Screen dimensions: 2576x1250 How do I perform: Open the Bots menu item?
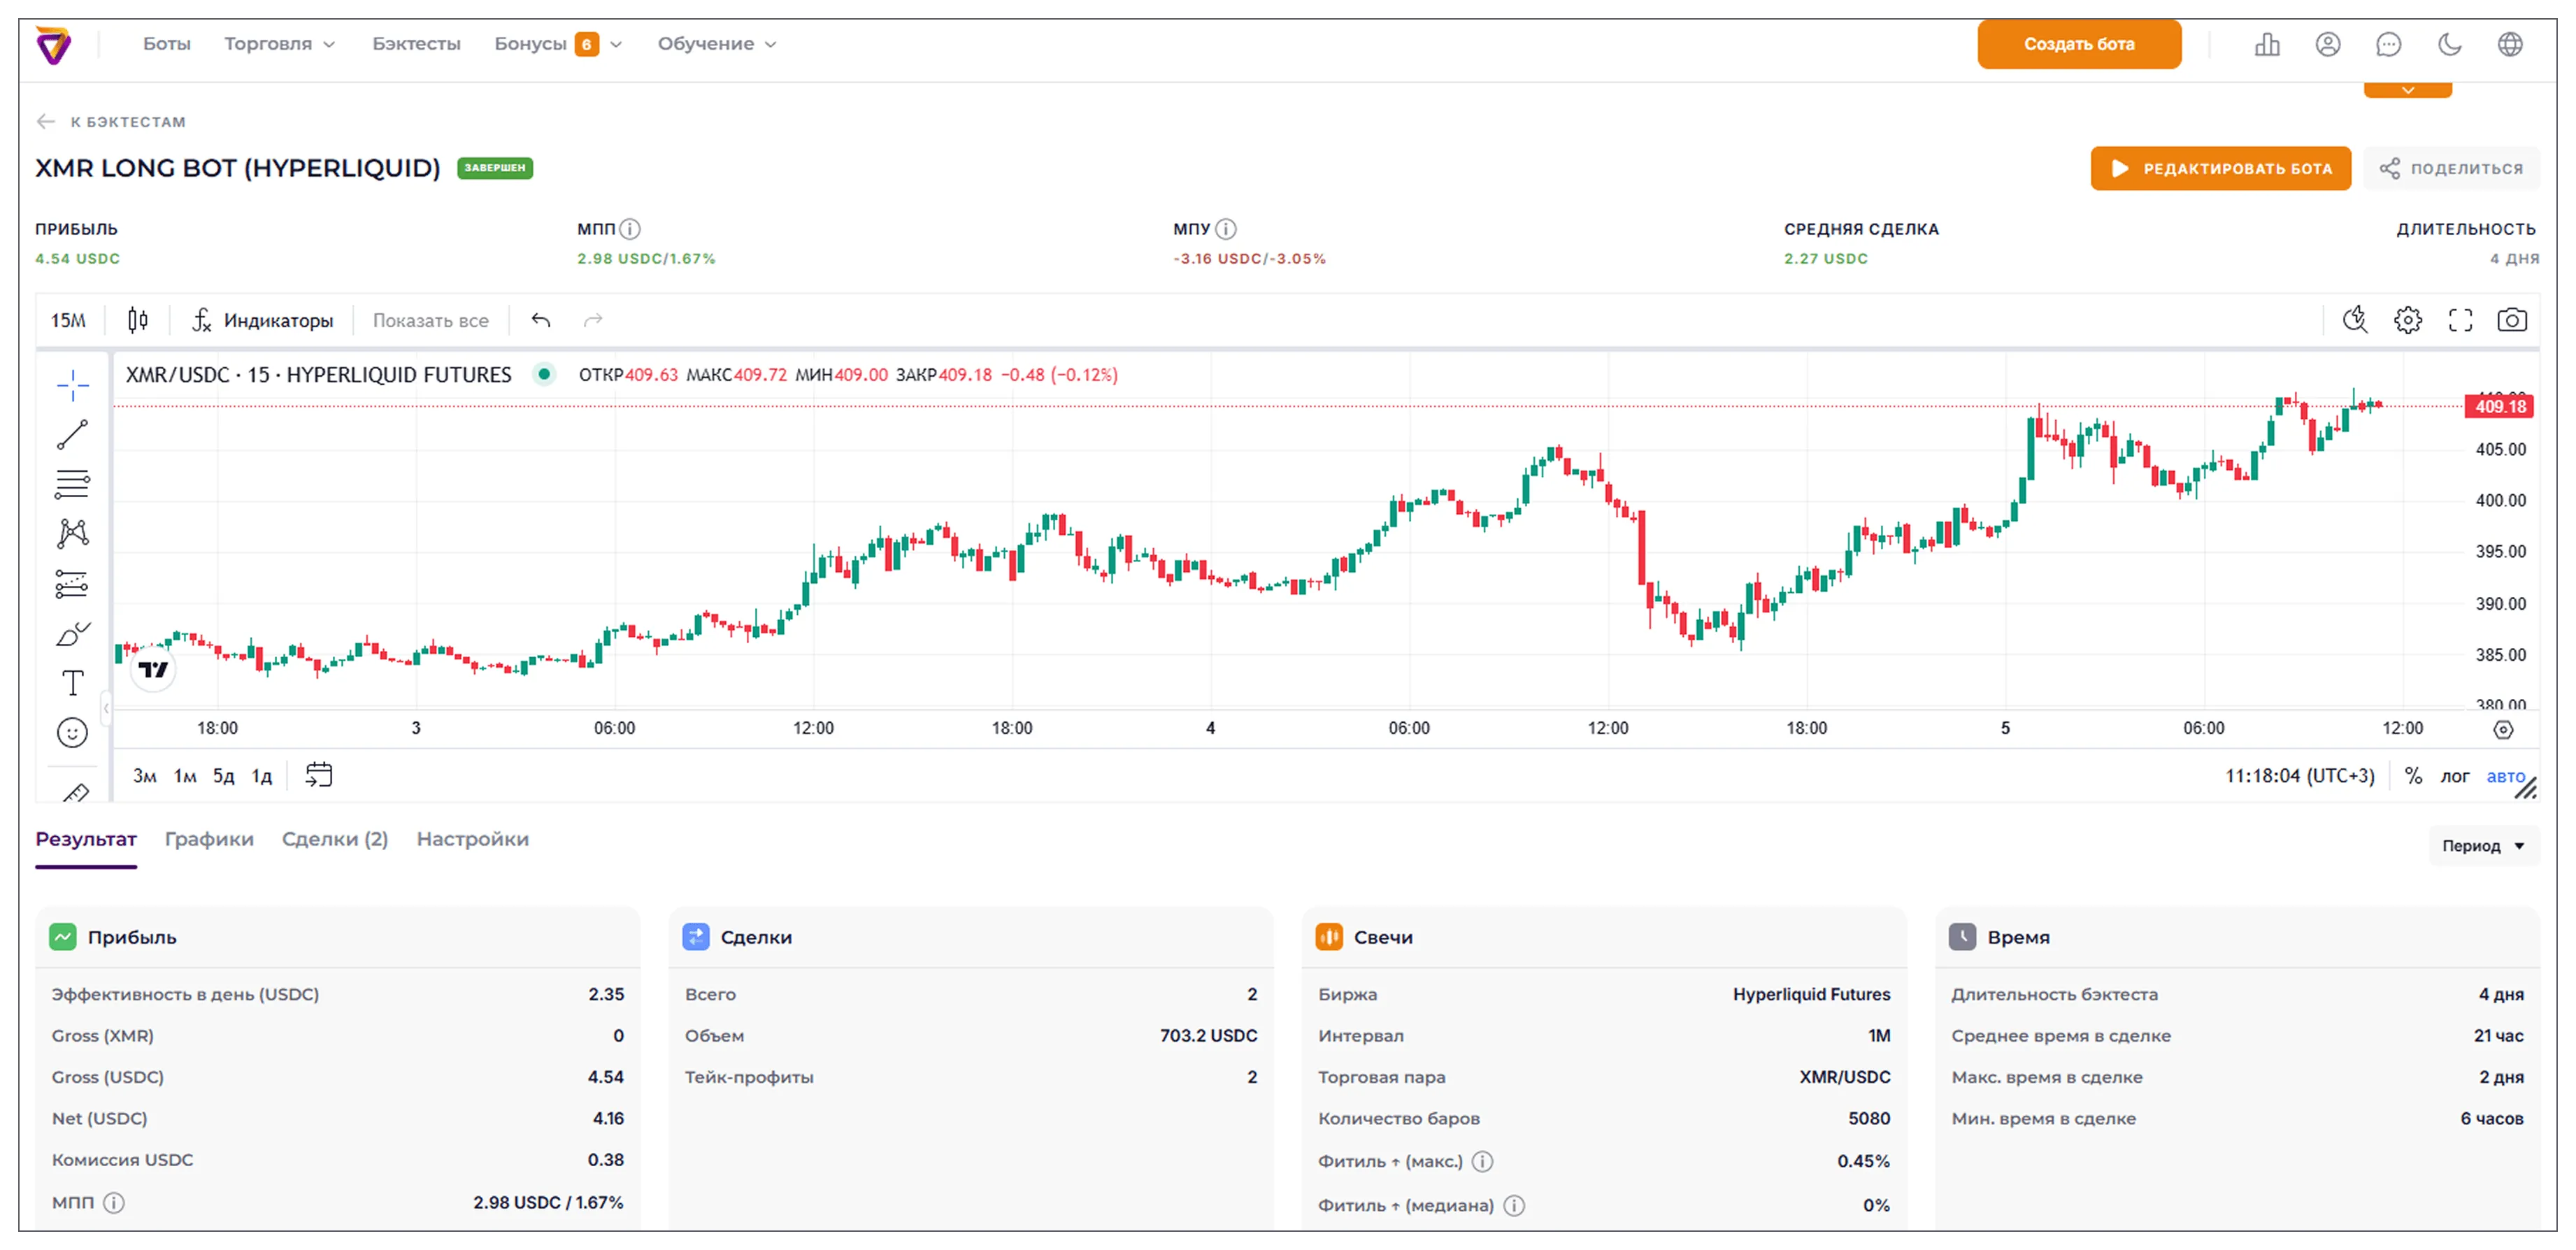166,44
